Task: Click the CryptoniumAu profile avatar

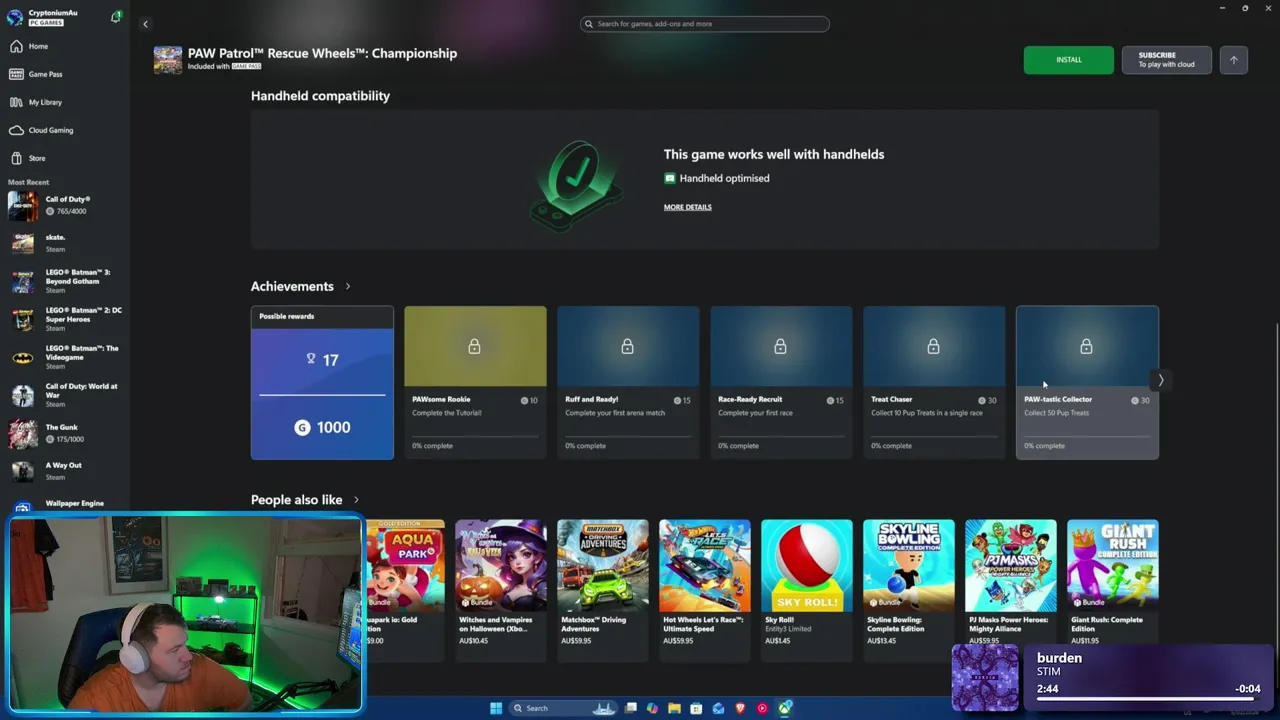Action: pyautogui.click(x=15, y=17)
